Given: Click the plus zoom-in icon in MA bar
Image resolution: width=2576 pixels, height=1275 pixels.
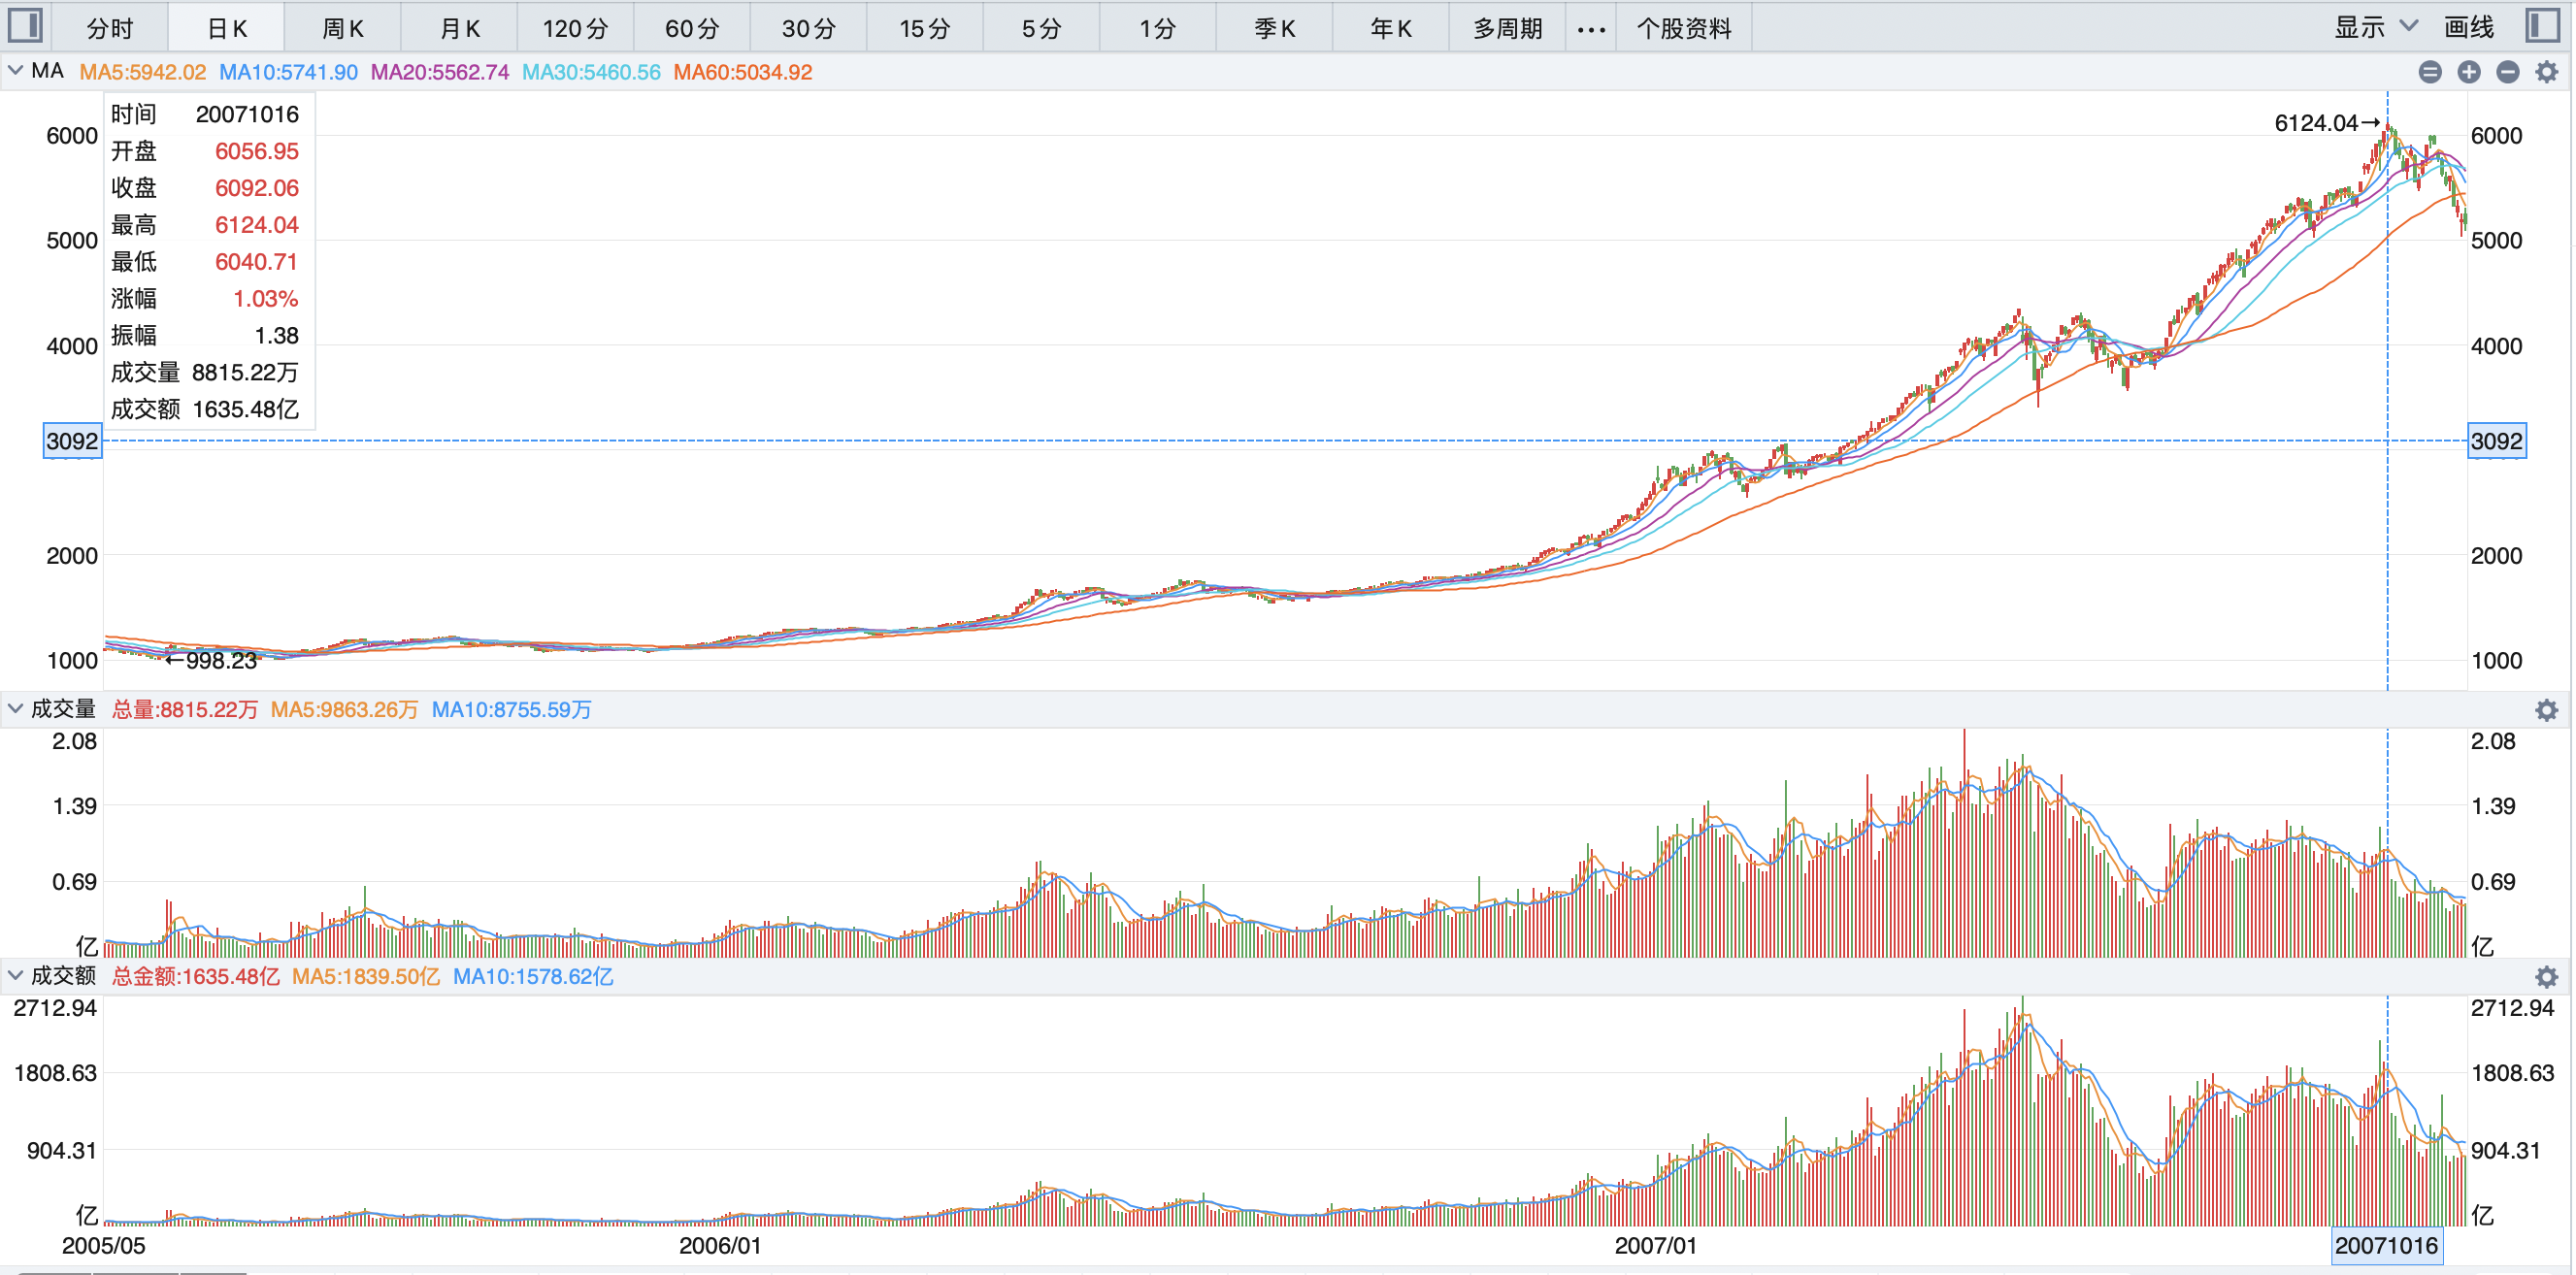Looking at the screenshot, I should (2469, 72).
